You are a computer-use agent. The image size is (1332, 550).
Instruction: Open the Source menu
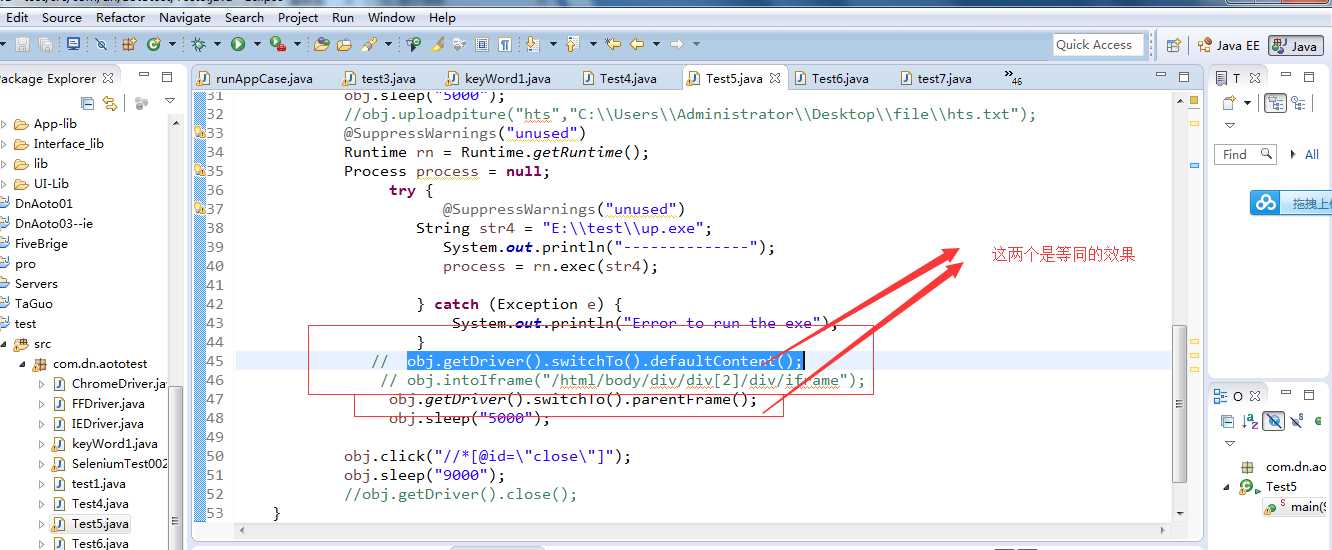click(x=62, y=17)
